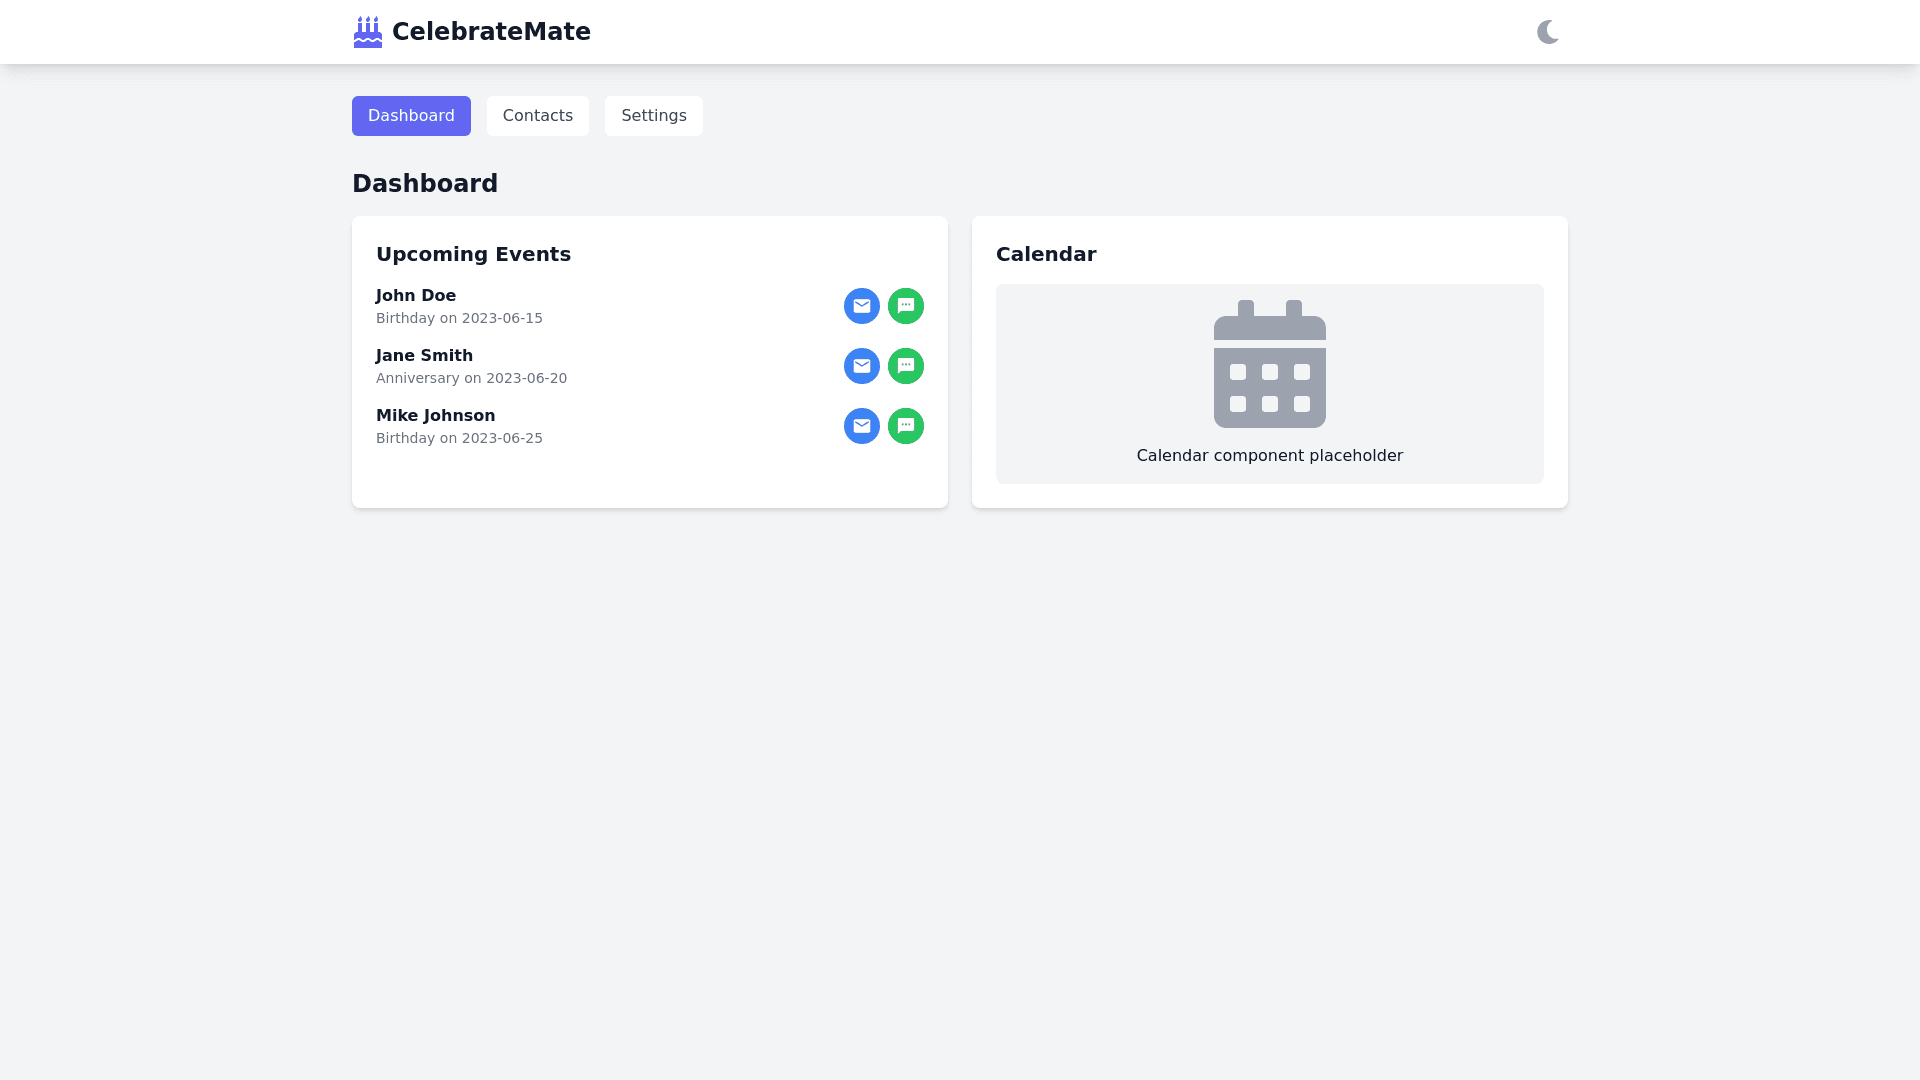Send text message to Jane Smith
This screenshot has height=1080, width=1920.
pyautogui.click(x=905, y=366)
